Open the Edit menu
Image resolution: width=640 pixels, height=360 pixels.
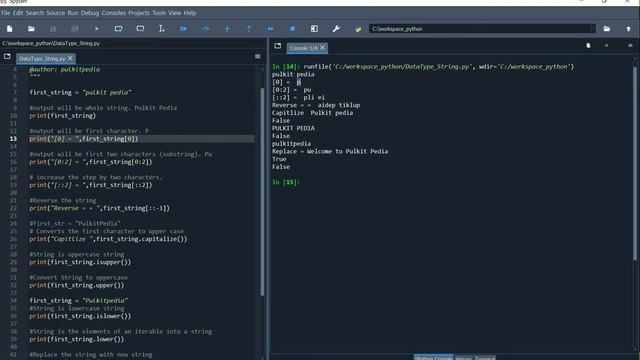pos(18,13)
